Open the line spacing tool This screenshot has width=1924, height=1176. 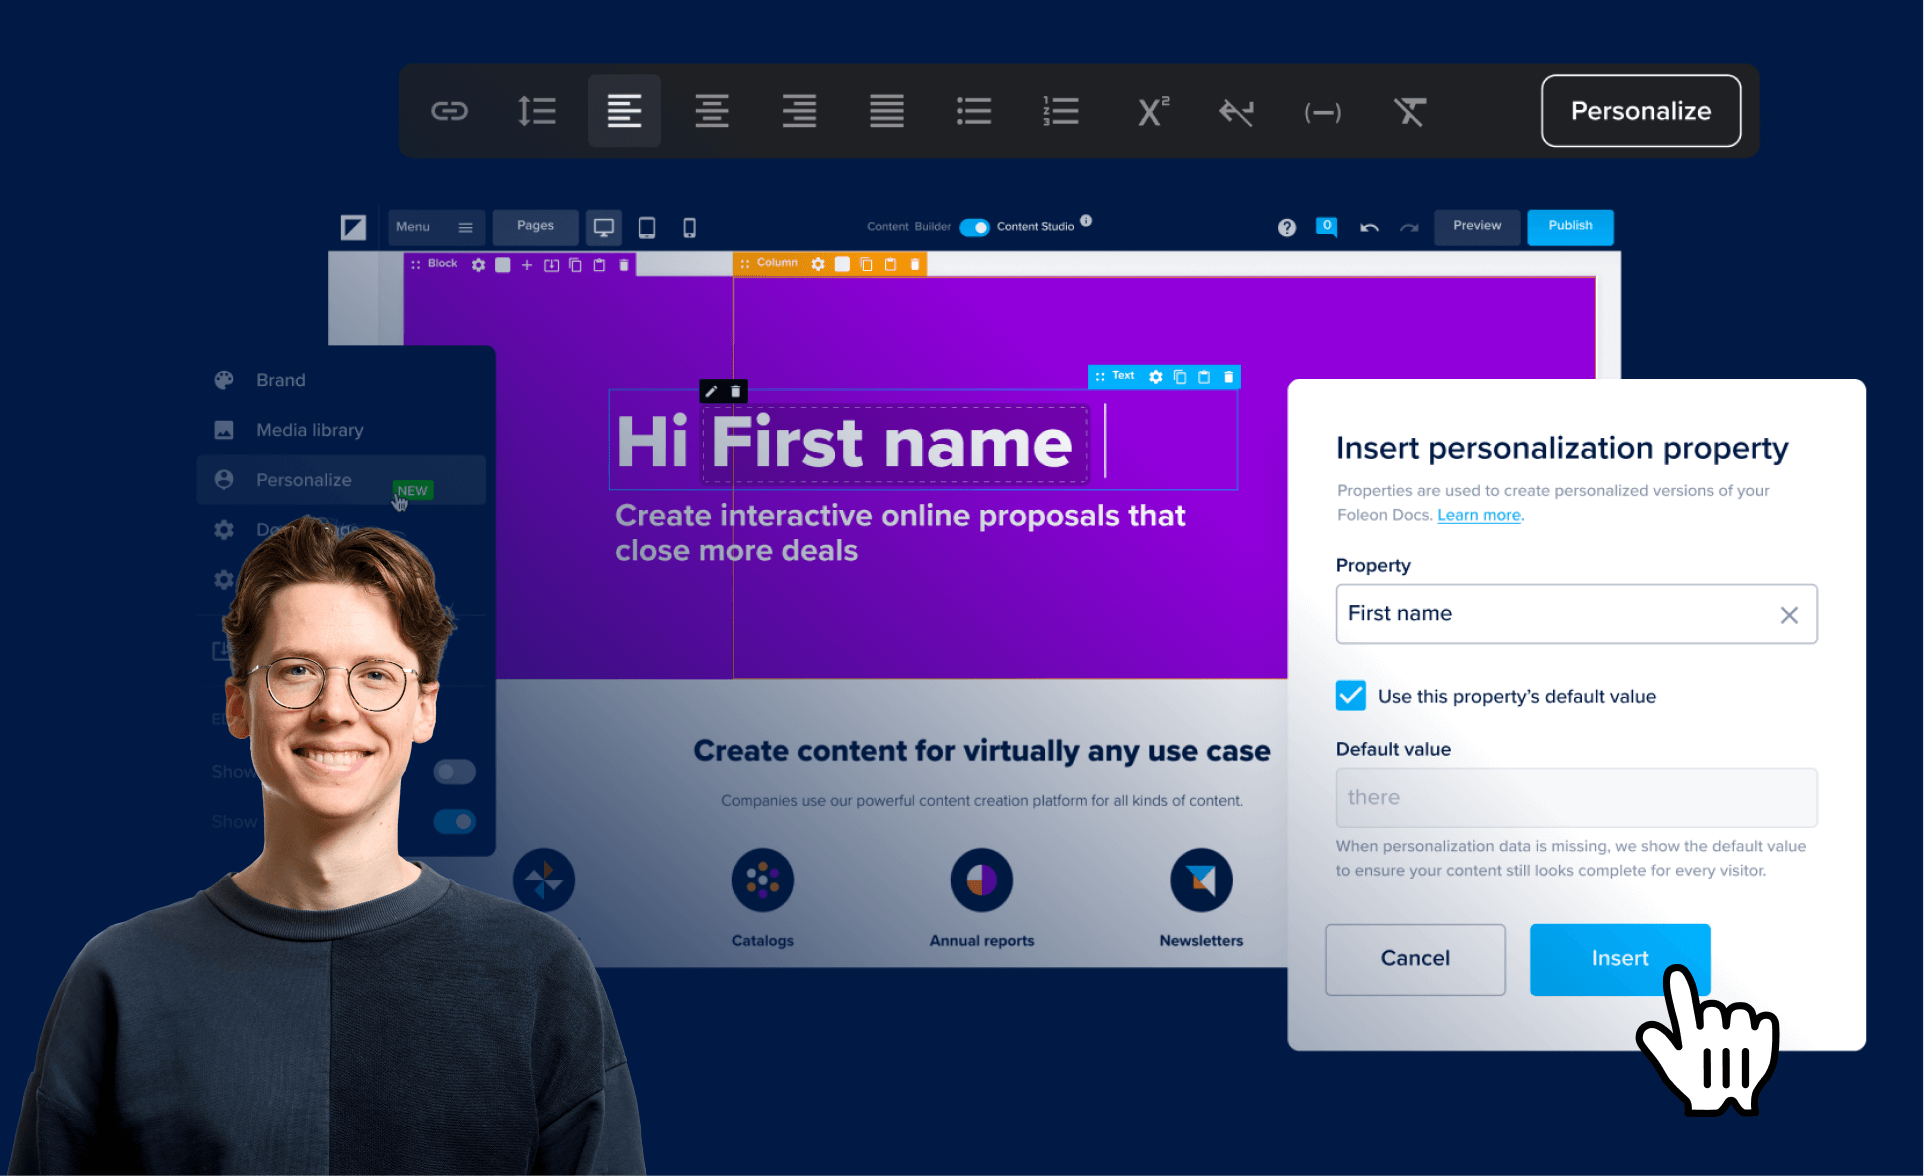pos(536,111)
